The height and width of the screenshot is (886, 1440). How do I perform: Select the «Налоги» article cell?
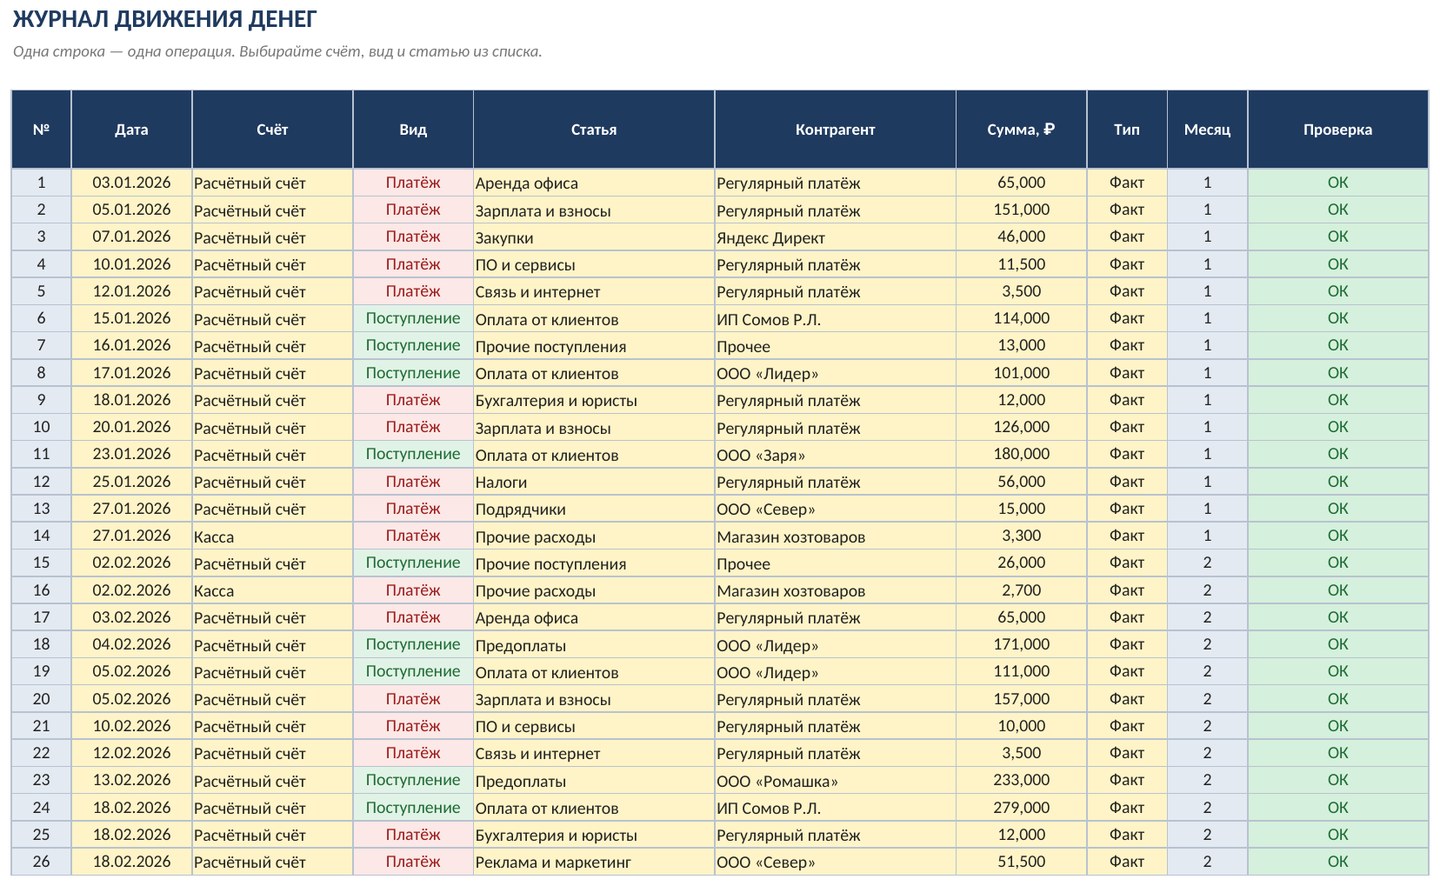point(594,481)
